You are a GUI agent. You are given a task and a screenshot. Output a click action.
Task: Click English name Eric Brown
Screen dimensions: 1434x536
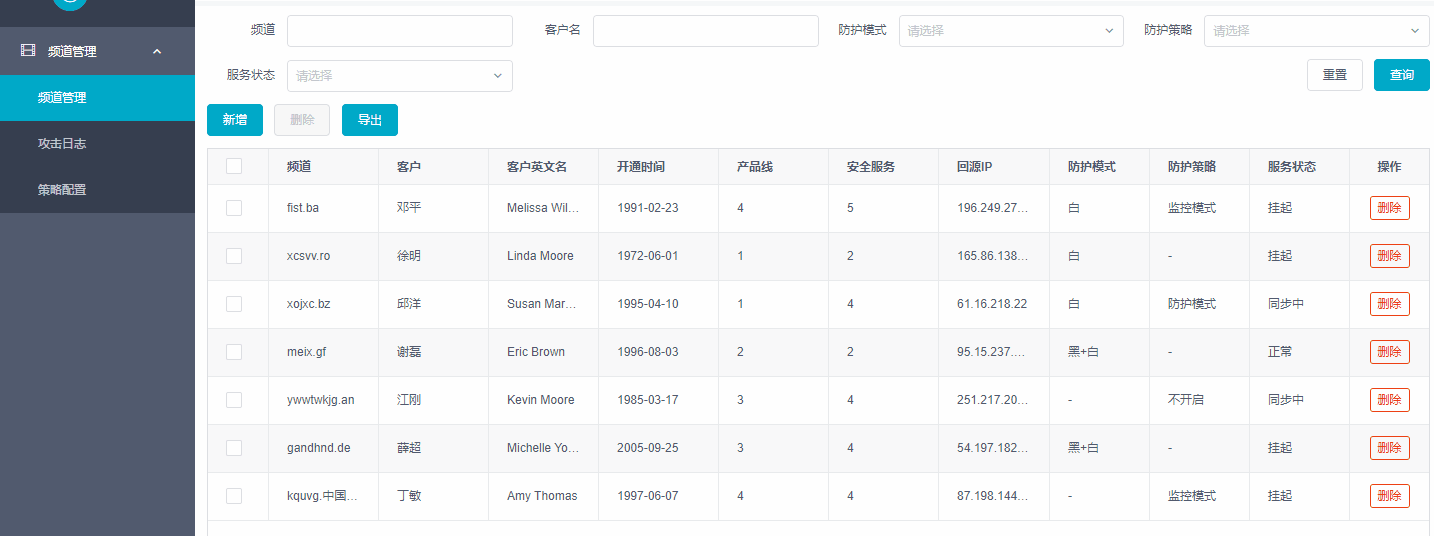point(536,352)
